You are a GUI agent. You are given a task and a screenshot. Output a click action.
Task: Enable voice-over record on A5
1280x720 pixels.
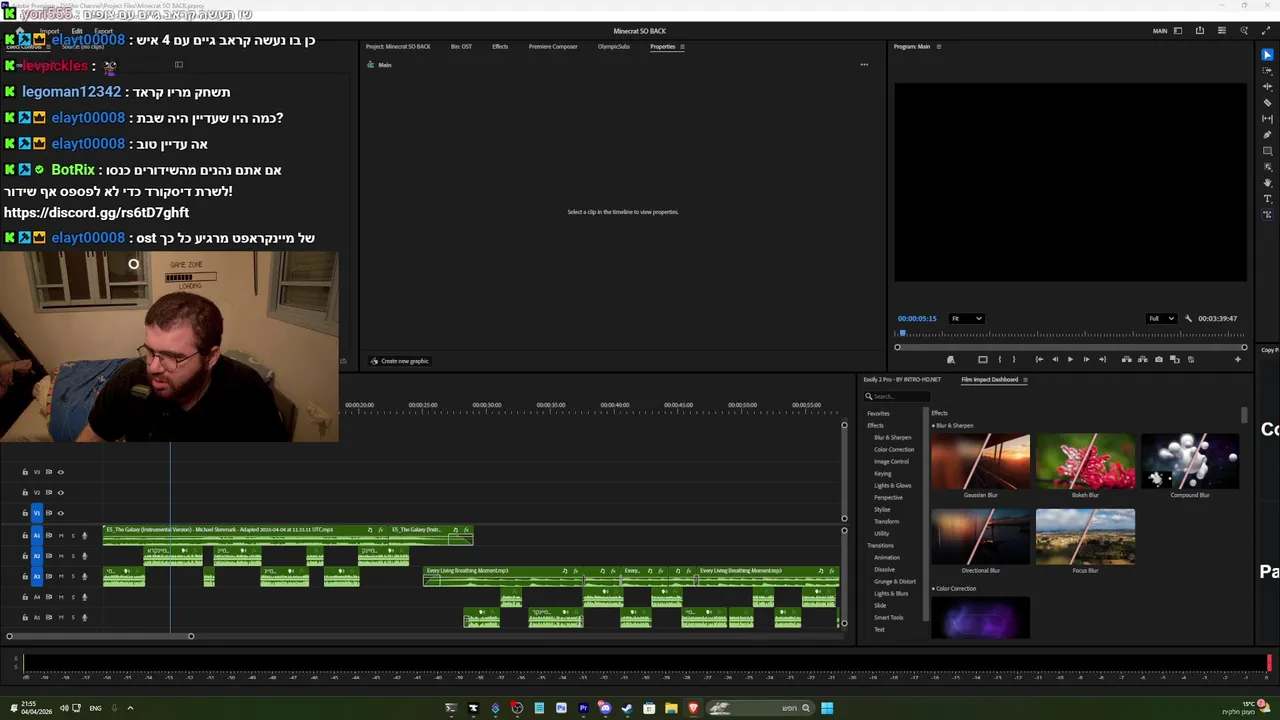pyautogui.click(x=84, y=617)
